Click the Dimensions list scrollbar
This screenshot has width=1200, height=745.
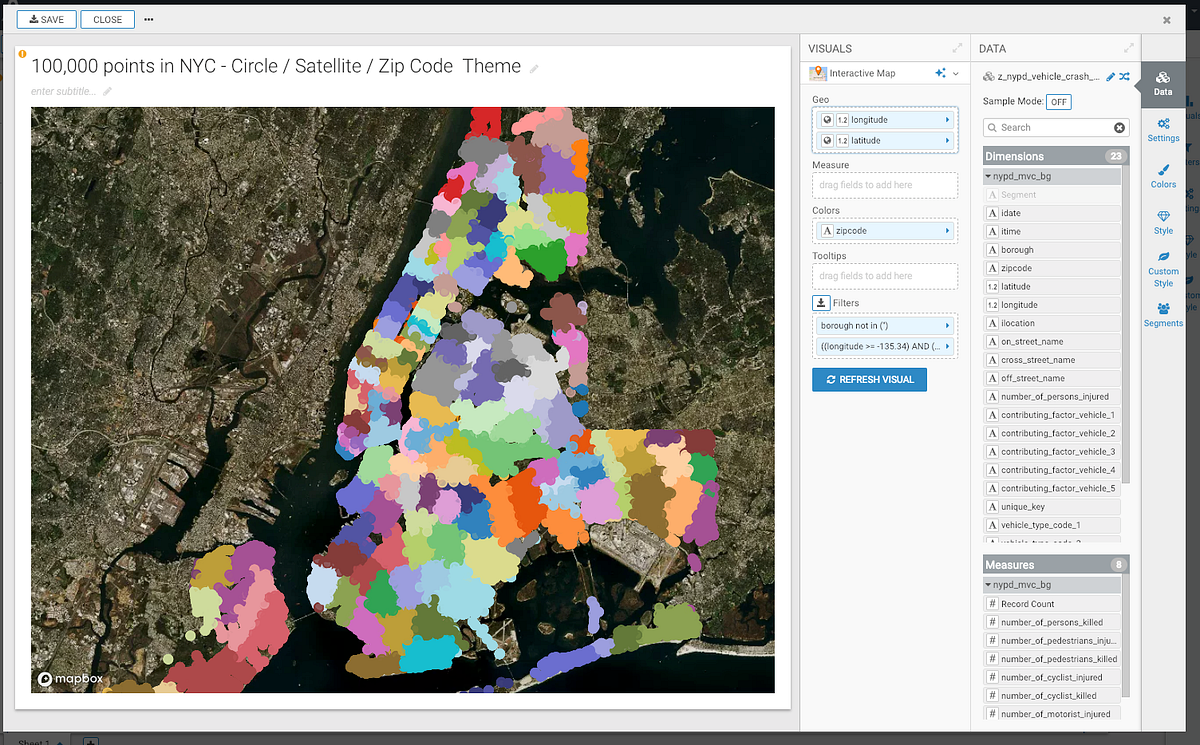tap(1126, 325)
